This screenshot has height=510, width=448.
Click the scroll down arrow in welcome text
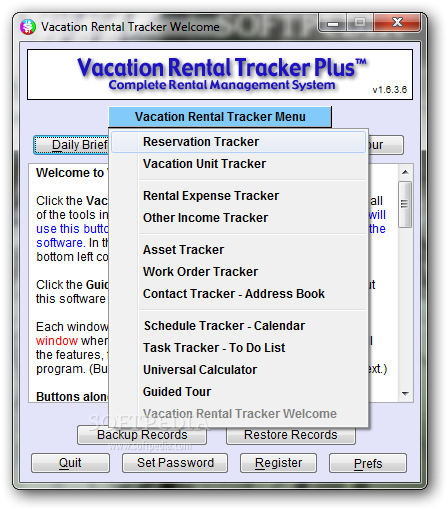405,394
